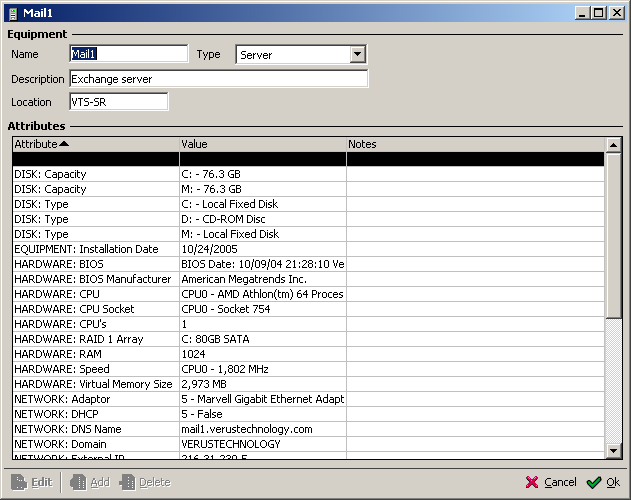The height and width of the screenshot is (500, 631).
Task: Click the Description field with Exchange server
Action: point(218,78)
